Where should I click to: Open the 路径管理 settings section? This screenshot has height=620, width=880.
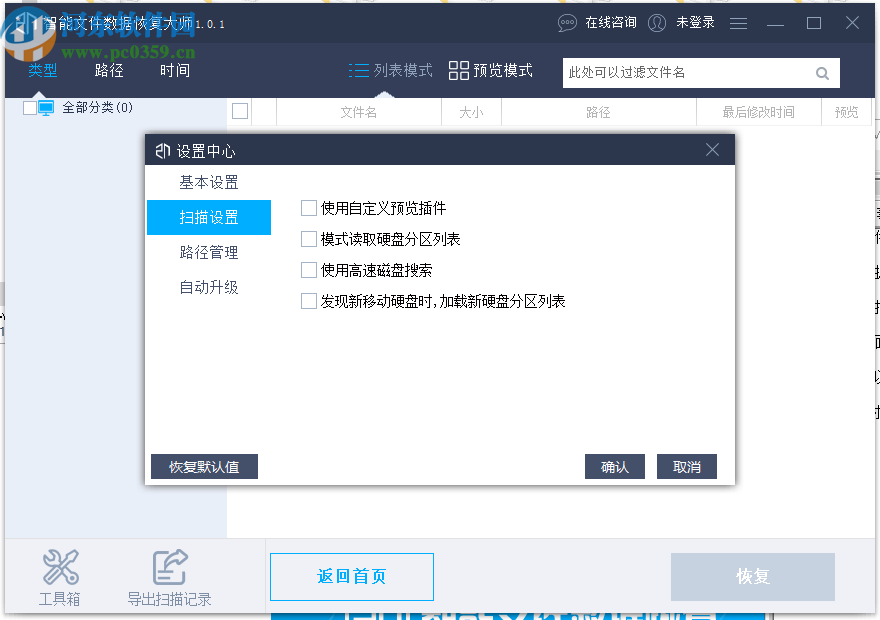click(x=208, y=252)
